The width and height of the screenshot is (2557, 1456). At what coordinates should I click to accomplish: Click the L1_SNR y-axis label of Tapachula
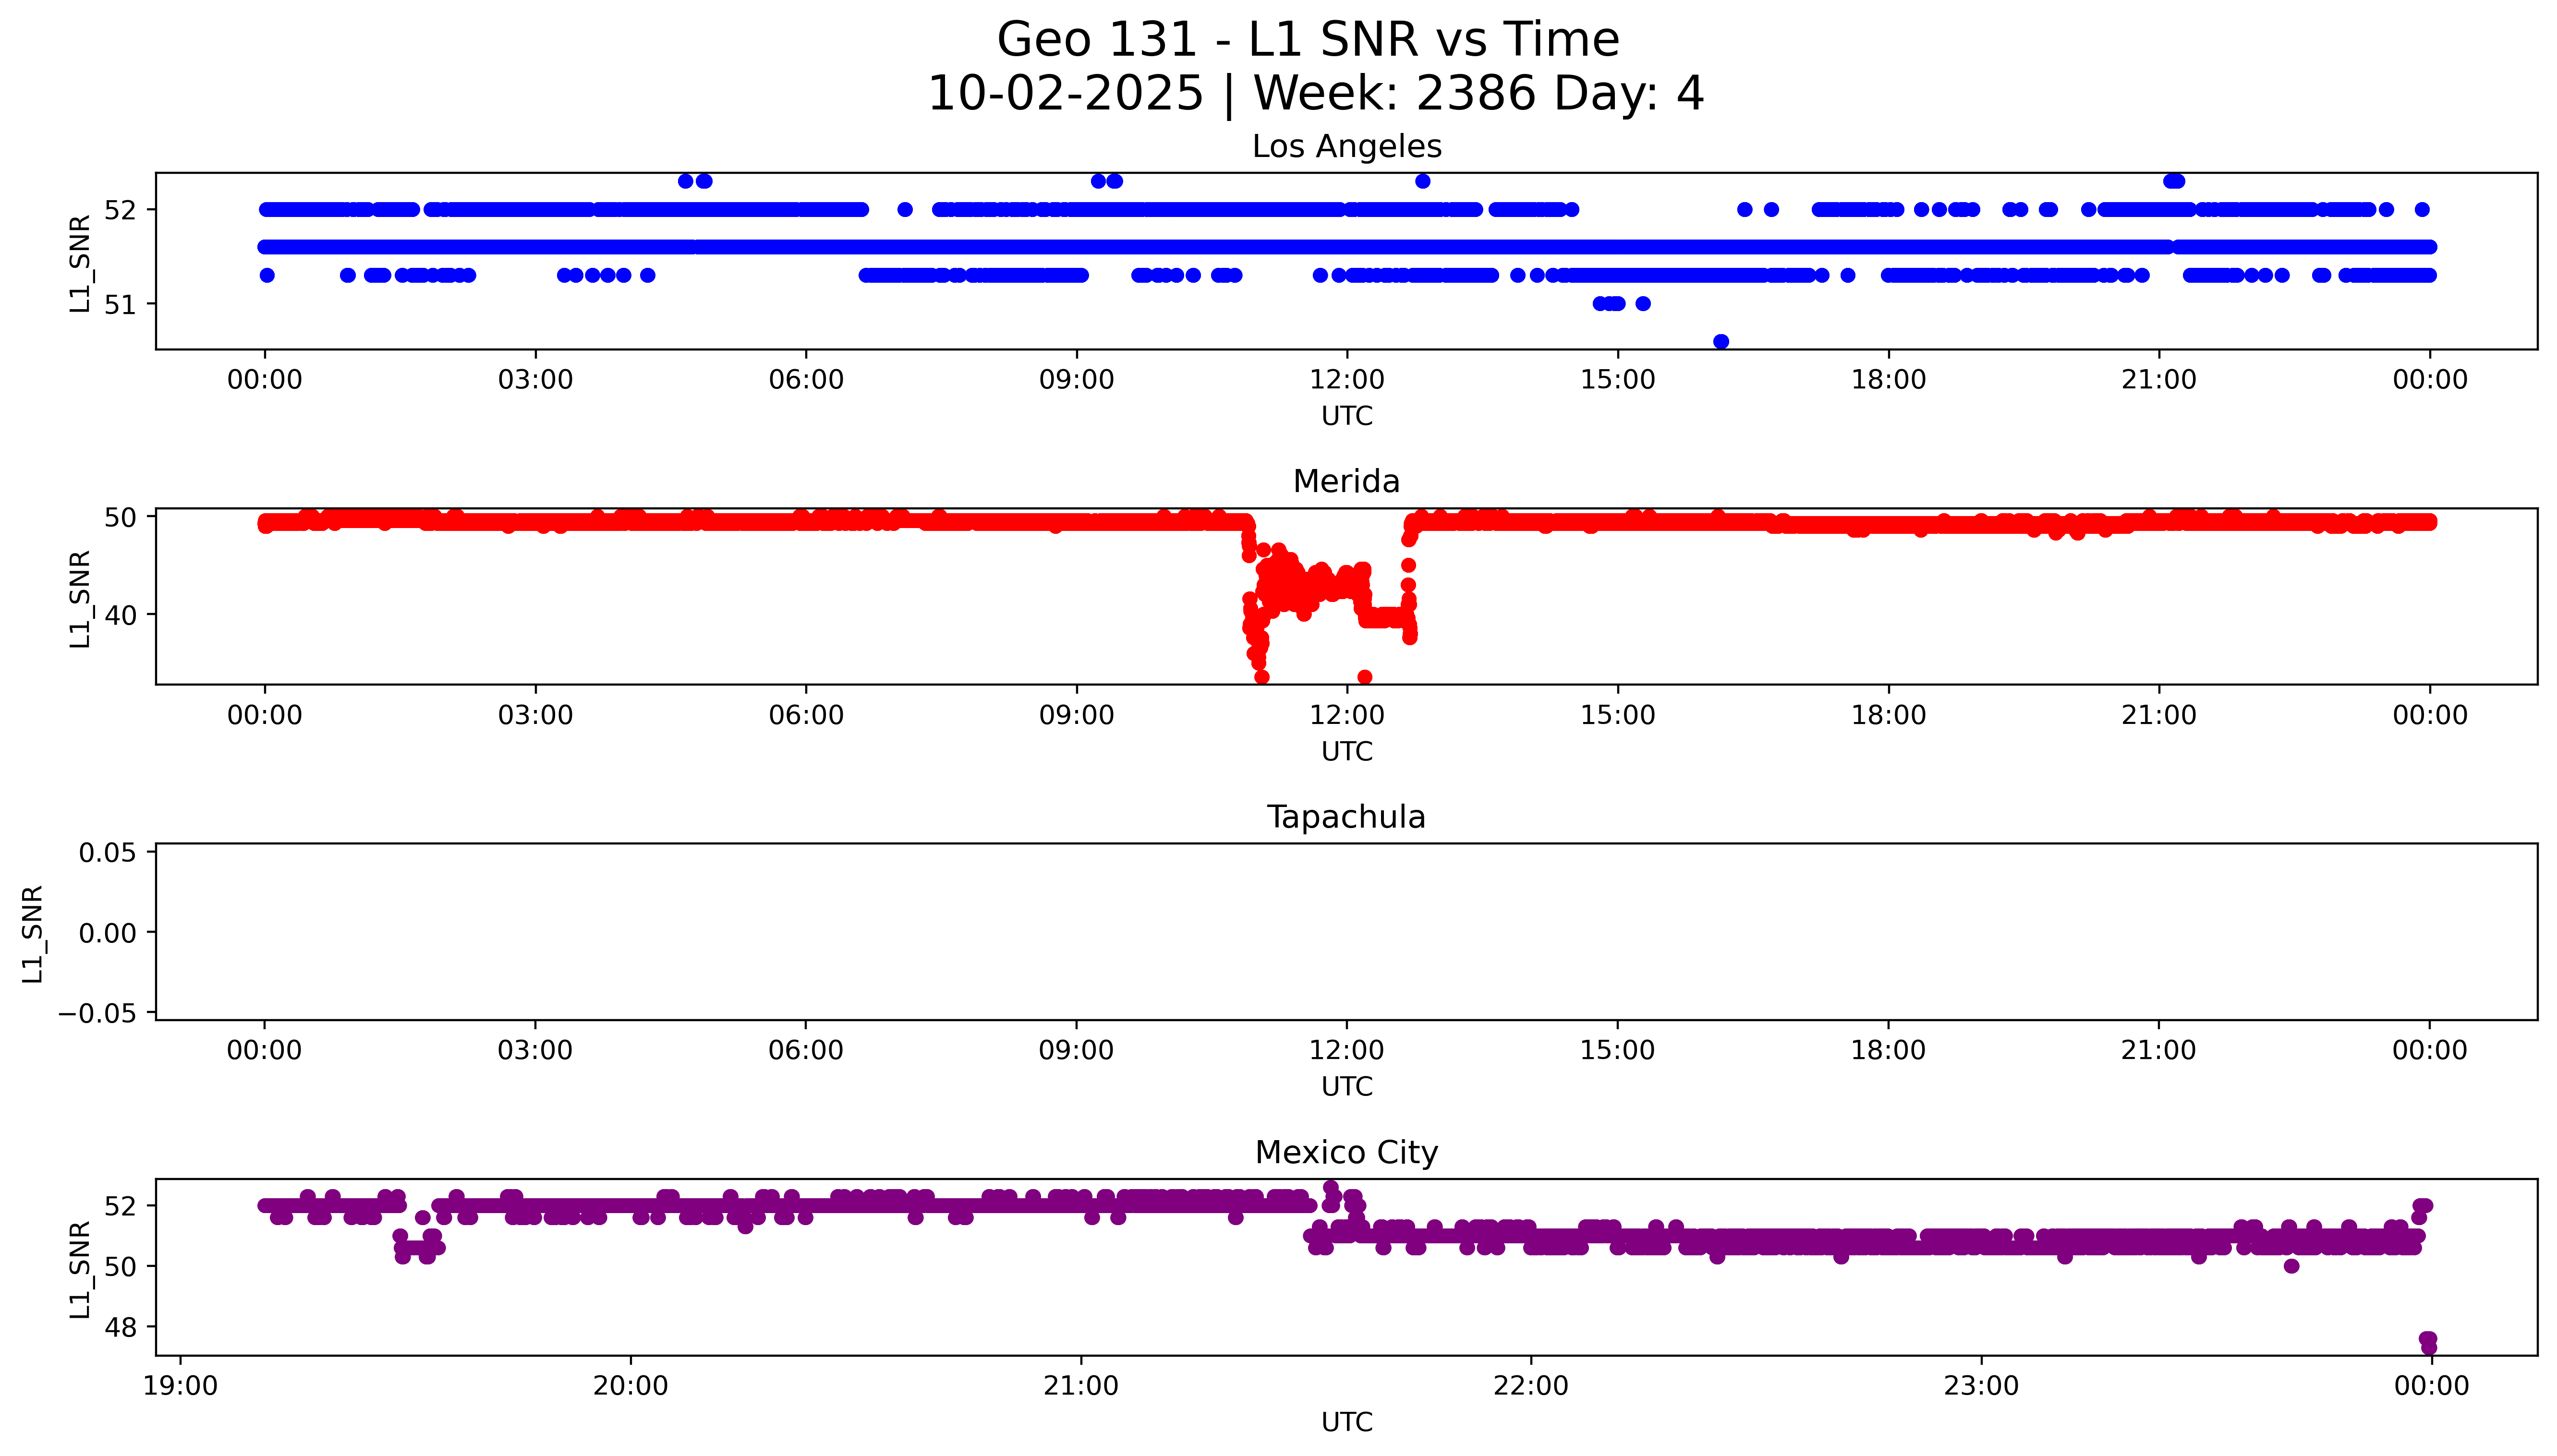coord(33,933)
